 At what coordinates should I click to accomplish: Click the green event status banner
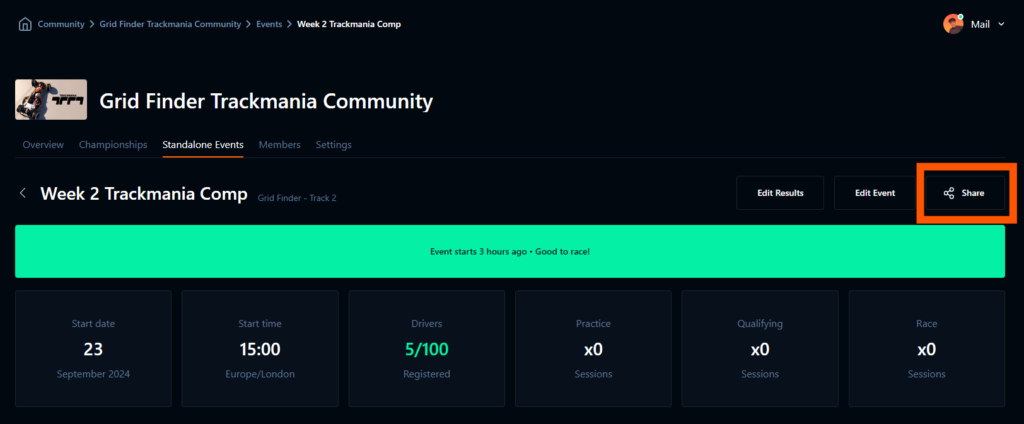510,251
